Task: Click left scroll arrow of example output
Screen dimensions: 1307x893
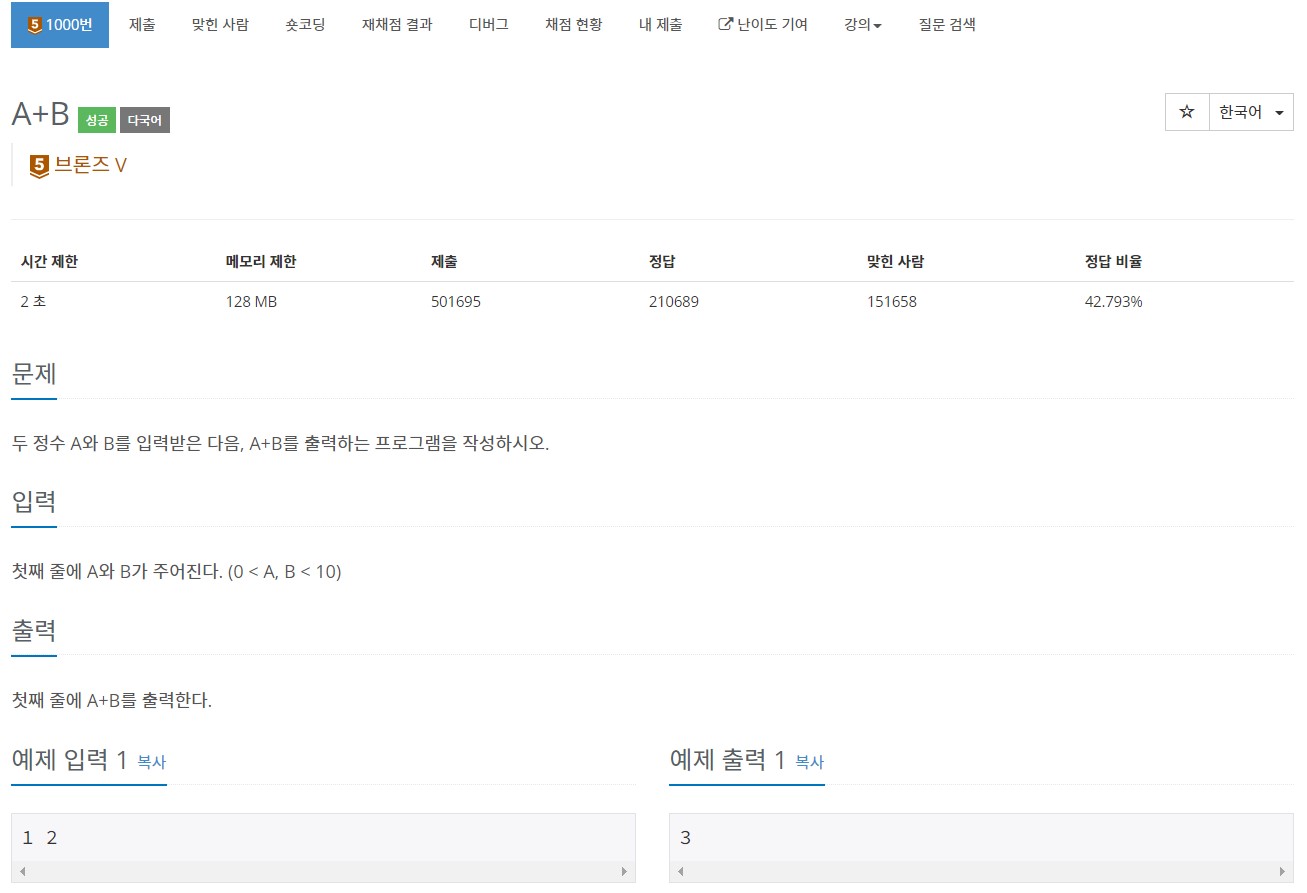Action: click(680, 872)
